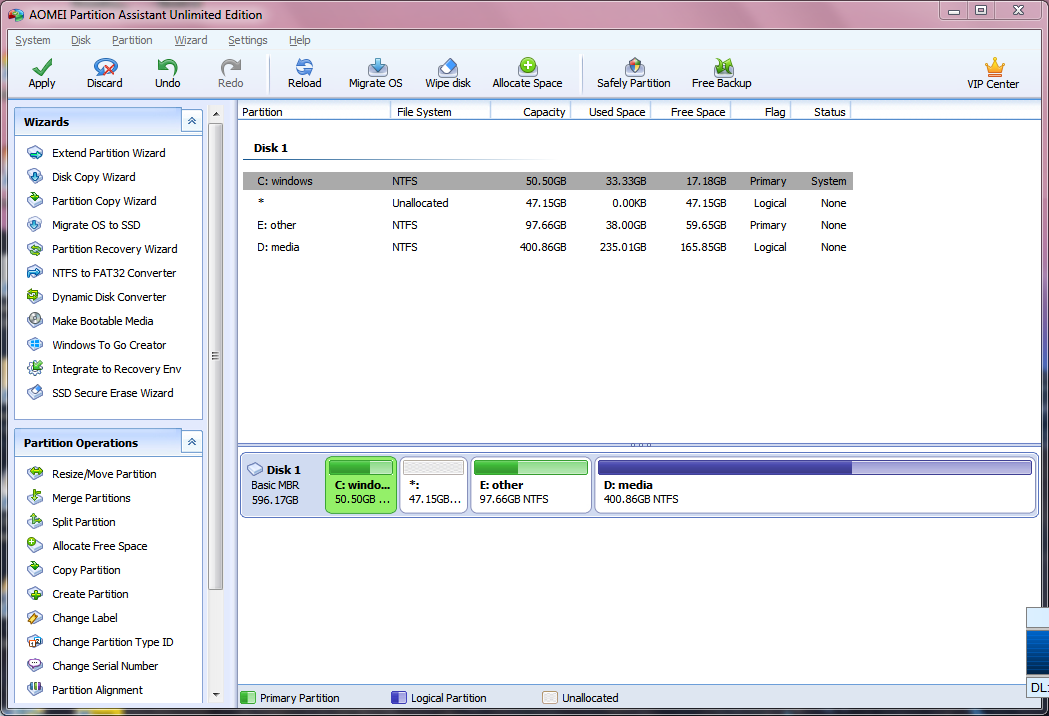Select the Disk 1 Basic MBR label block
The image size is (1049, 716).
pos(283,485)
